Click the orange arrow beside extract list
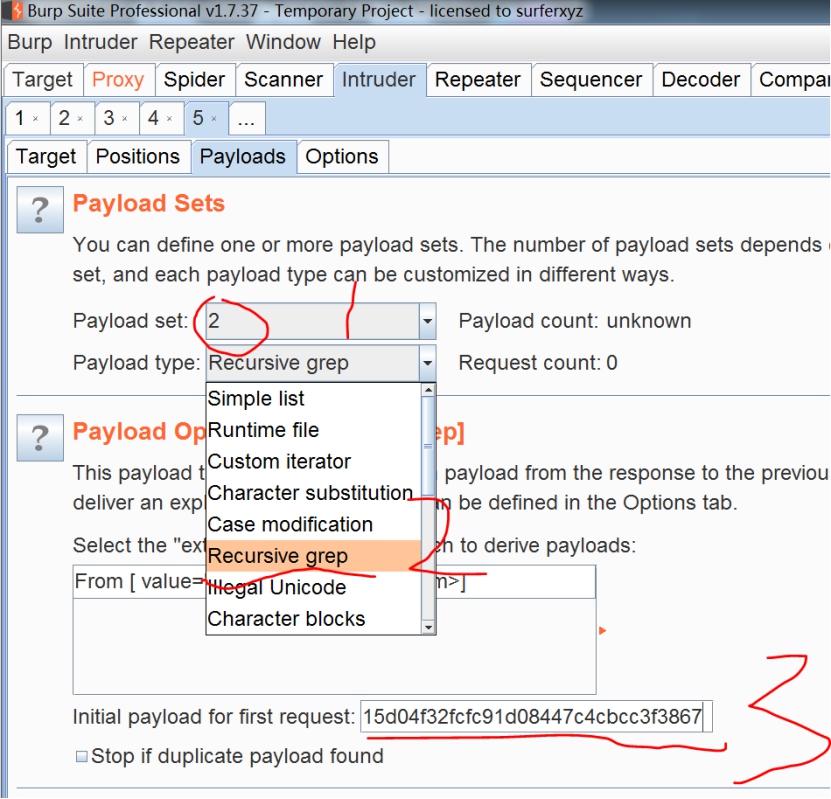The image size is (831, 799). pyautogui.click(x=602, y=631)
